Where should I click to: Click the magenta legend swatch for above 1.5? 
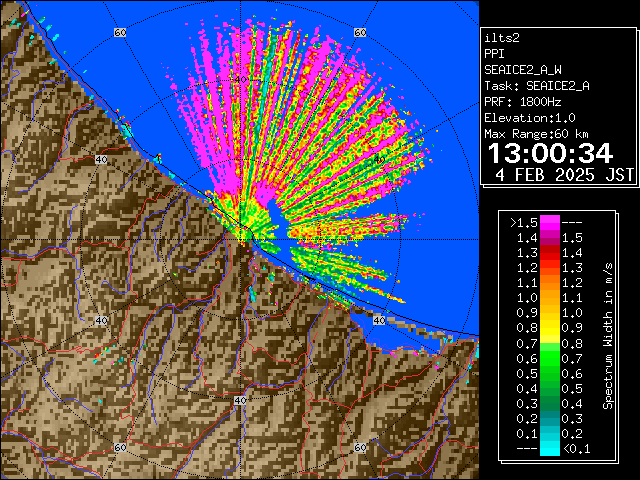pos(549,222)
